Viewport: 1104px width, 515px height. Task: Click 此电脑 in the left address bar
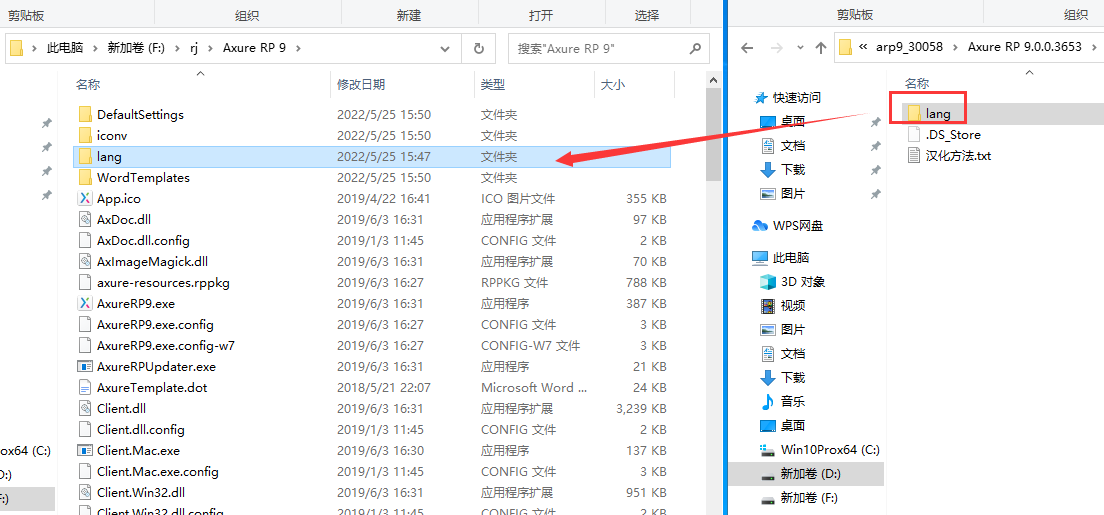(x=65, y=49)
